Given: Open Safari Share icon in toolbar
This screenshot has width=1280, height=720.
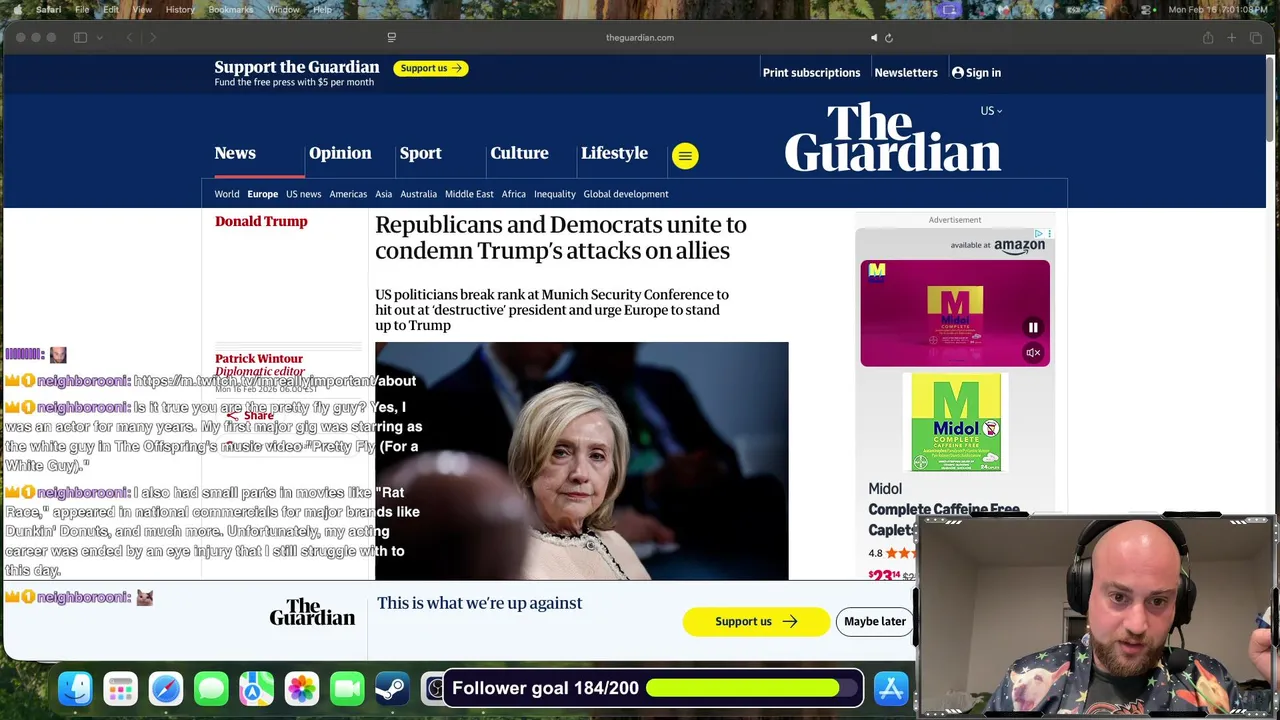Looking at the screenshot, I should [x=1208, y=38].
